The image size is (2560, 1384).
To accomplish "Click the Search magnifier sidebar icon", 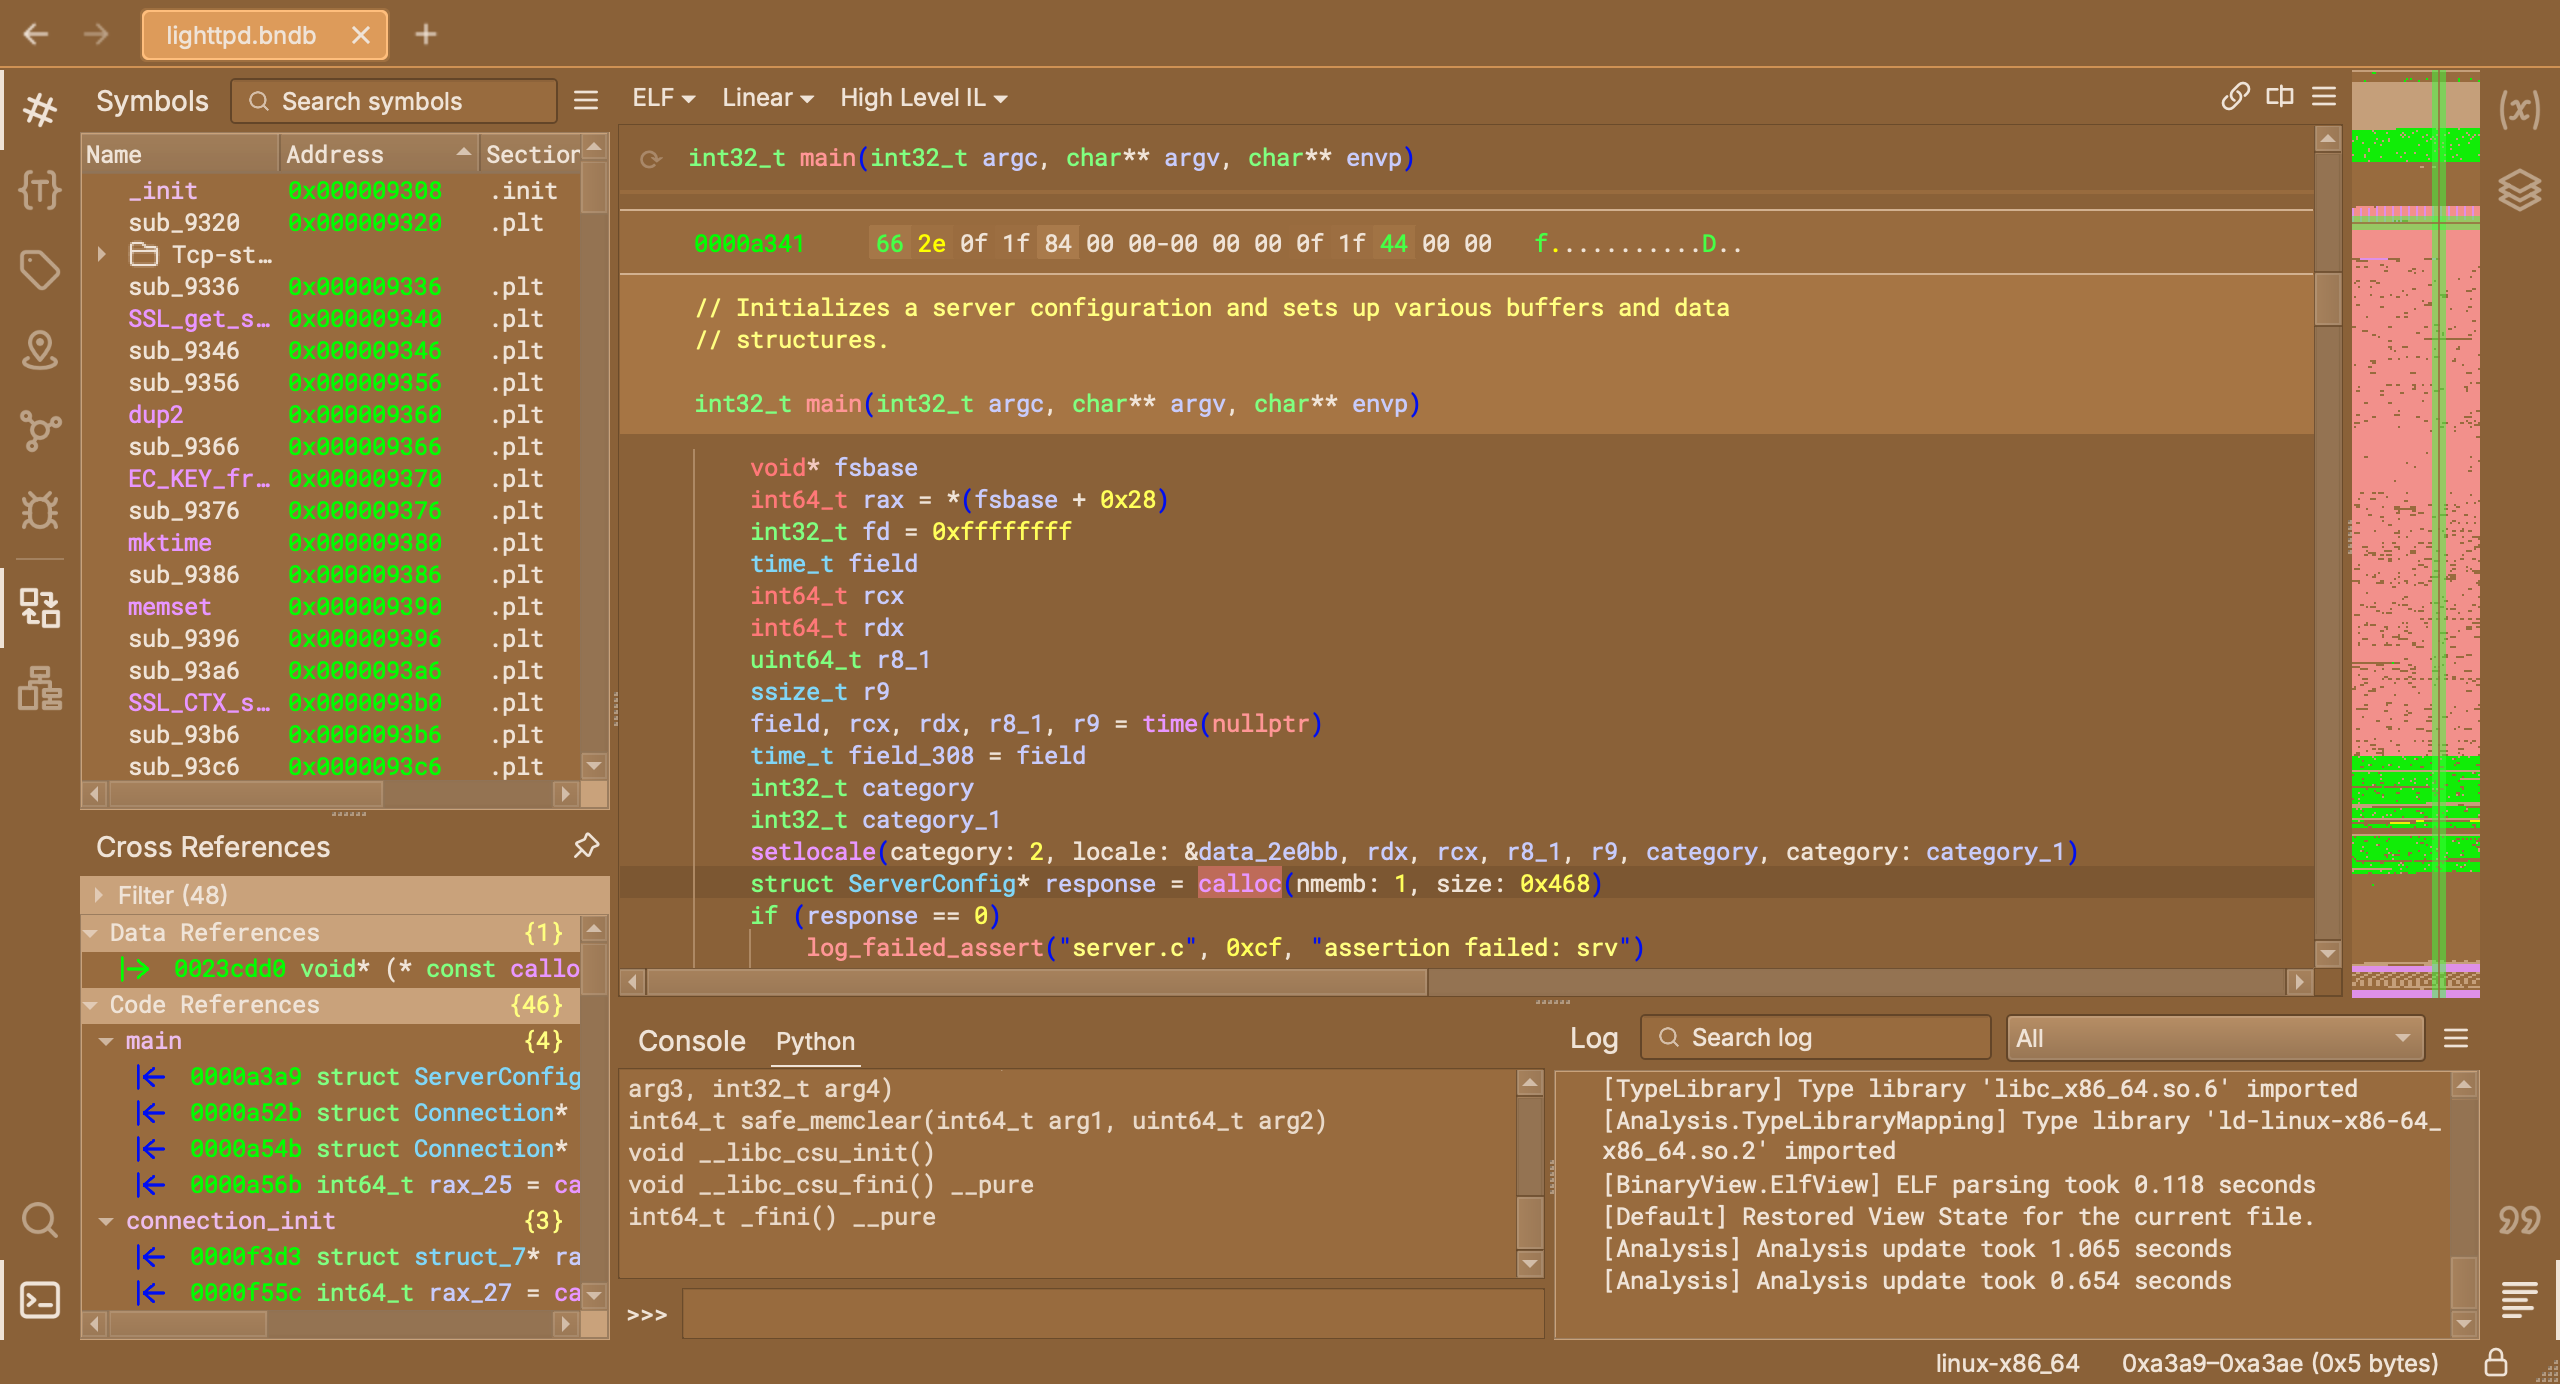I will click(x=40, y=1219).
